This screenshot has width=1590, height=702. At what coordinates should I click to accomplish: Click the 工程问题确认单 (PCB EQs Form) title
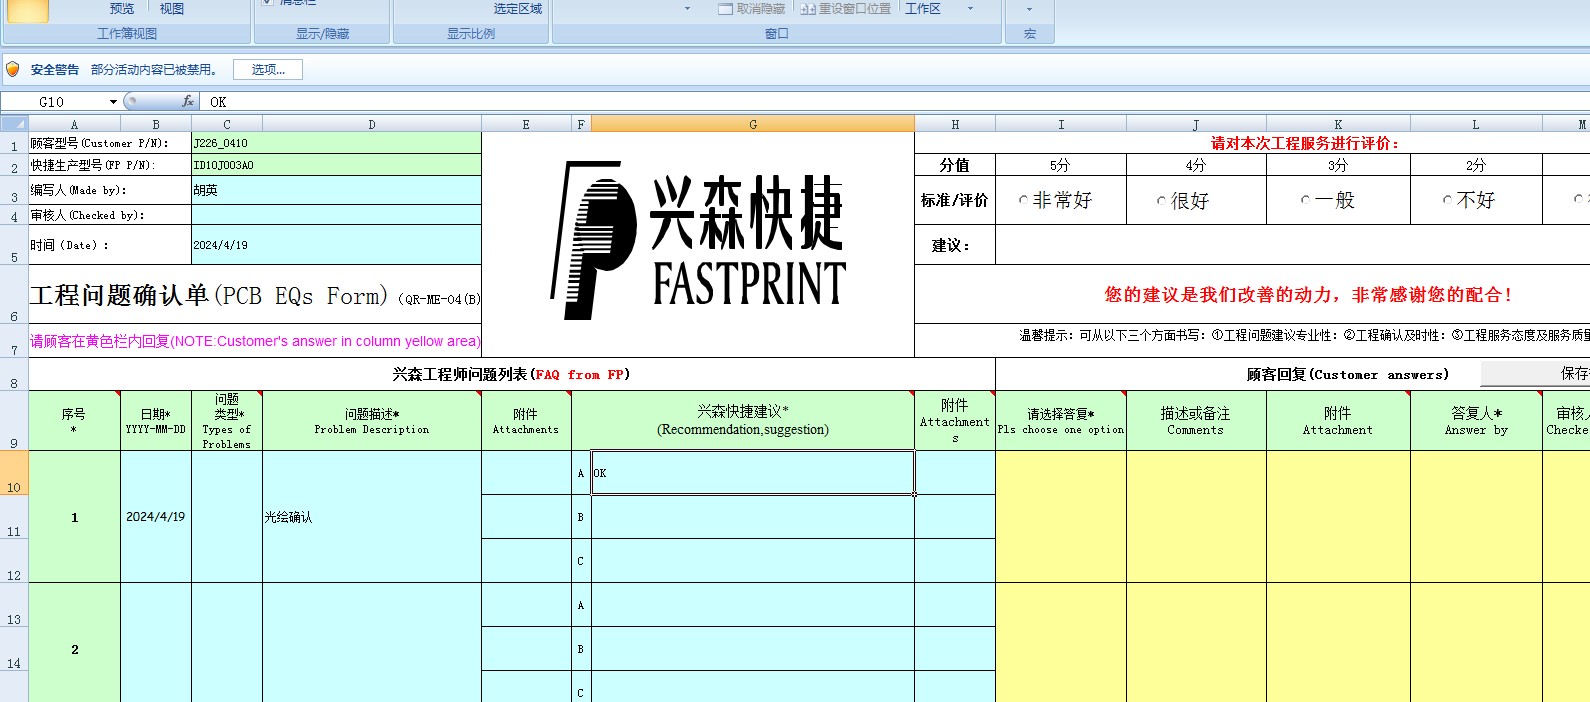coord(255,295)
